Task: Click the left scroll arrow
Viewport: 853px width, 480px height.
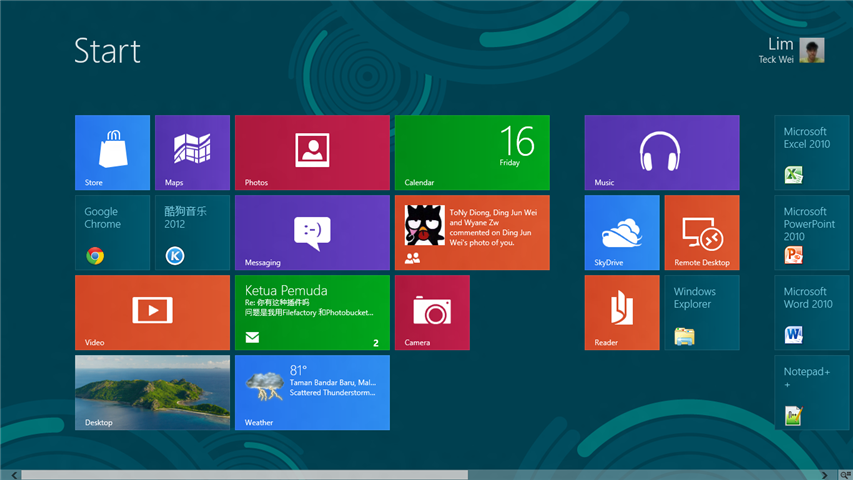Action: click(14, 475)
